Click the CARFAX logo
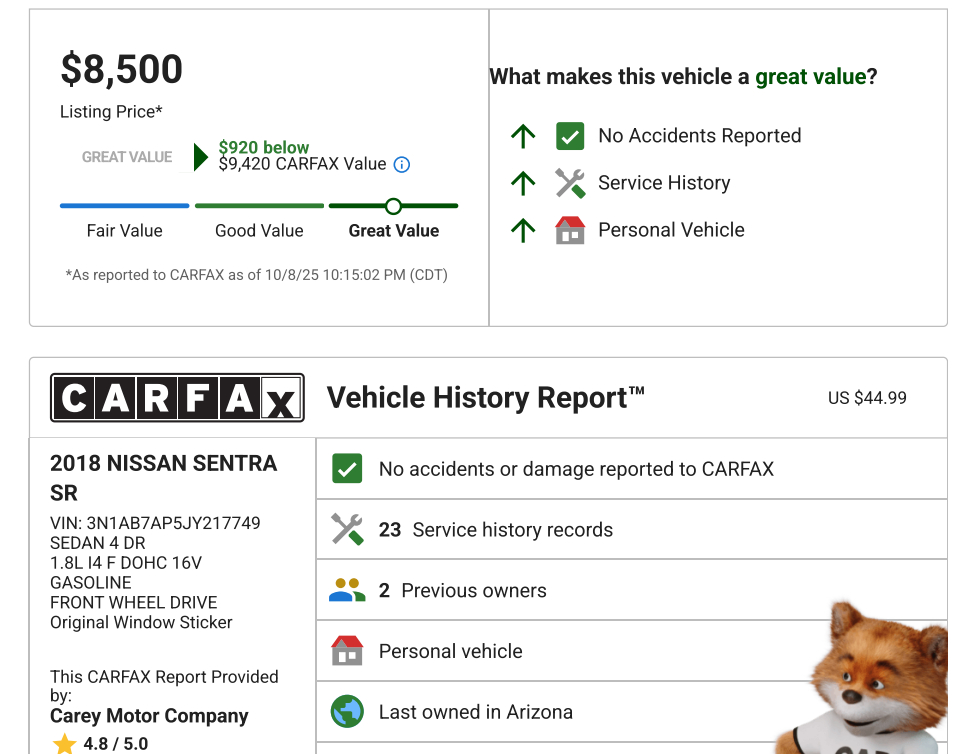The image size is (974, 754). 177,399
